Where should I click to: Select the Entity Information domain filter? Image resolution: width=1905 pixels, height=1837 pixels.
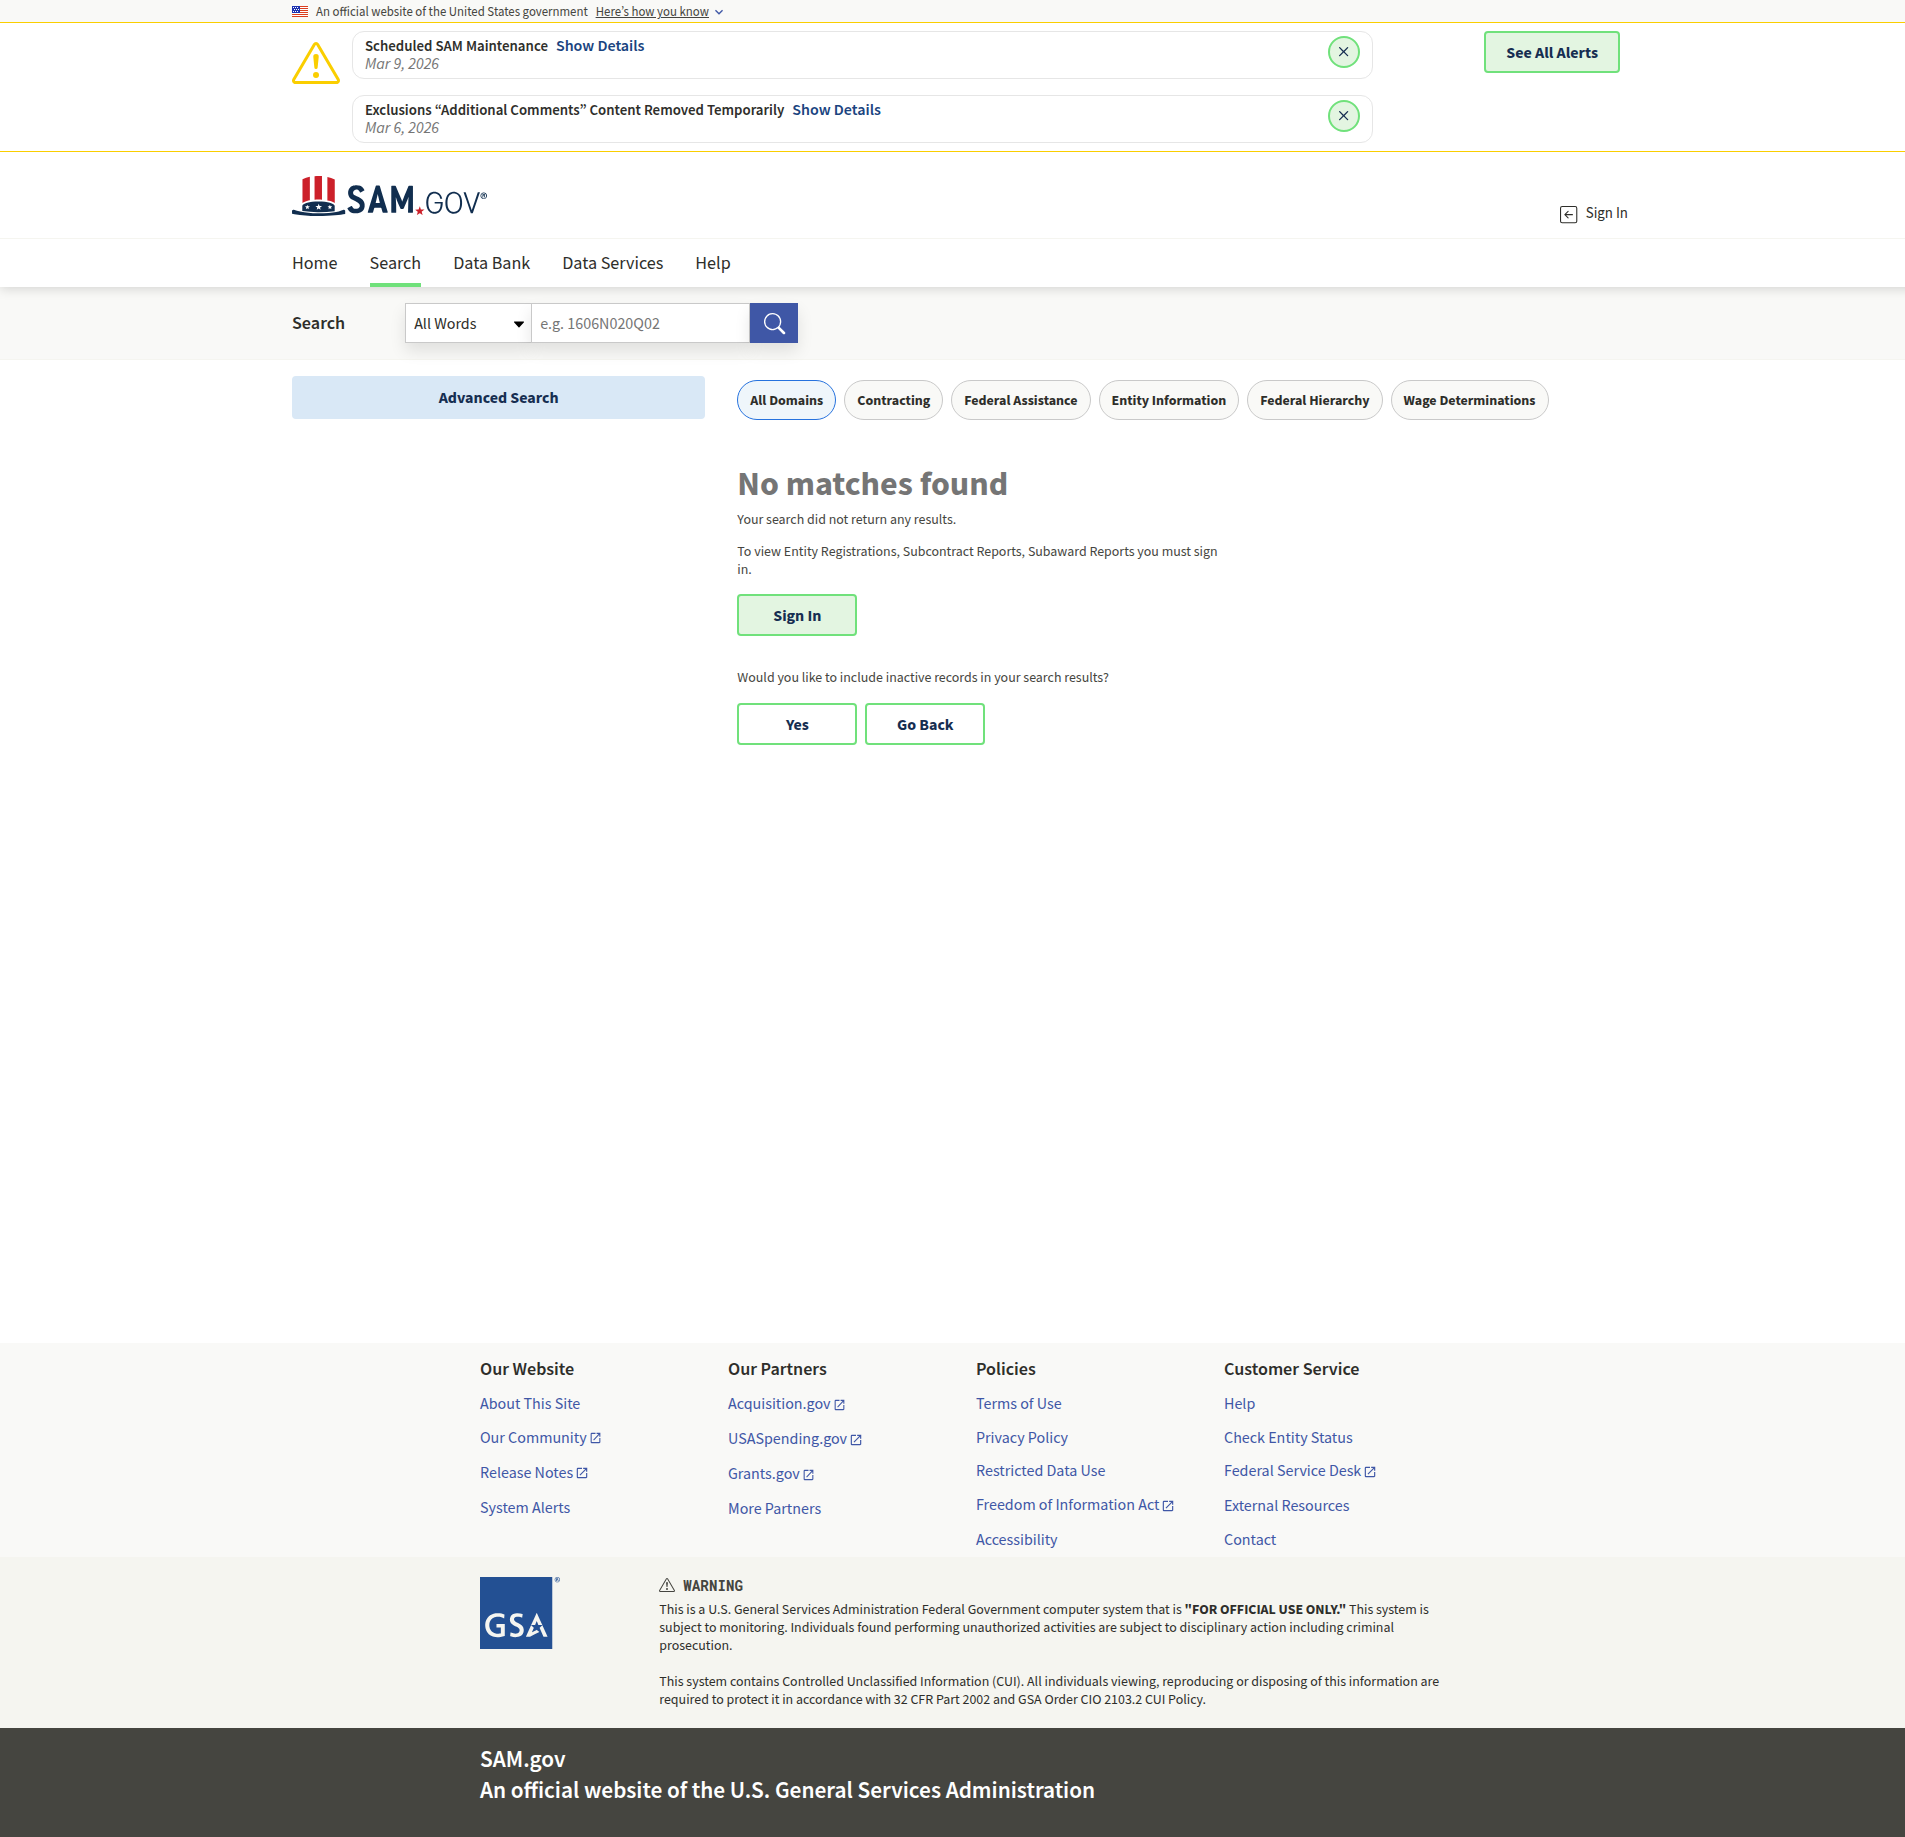1168,400
